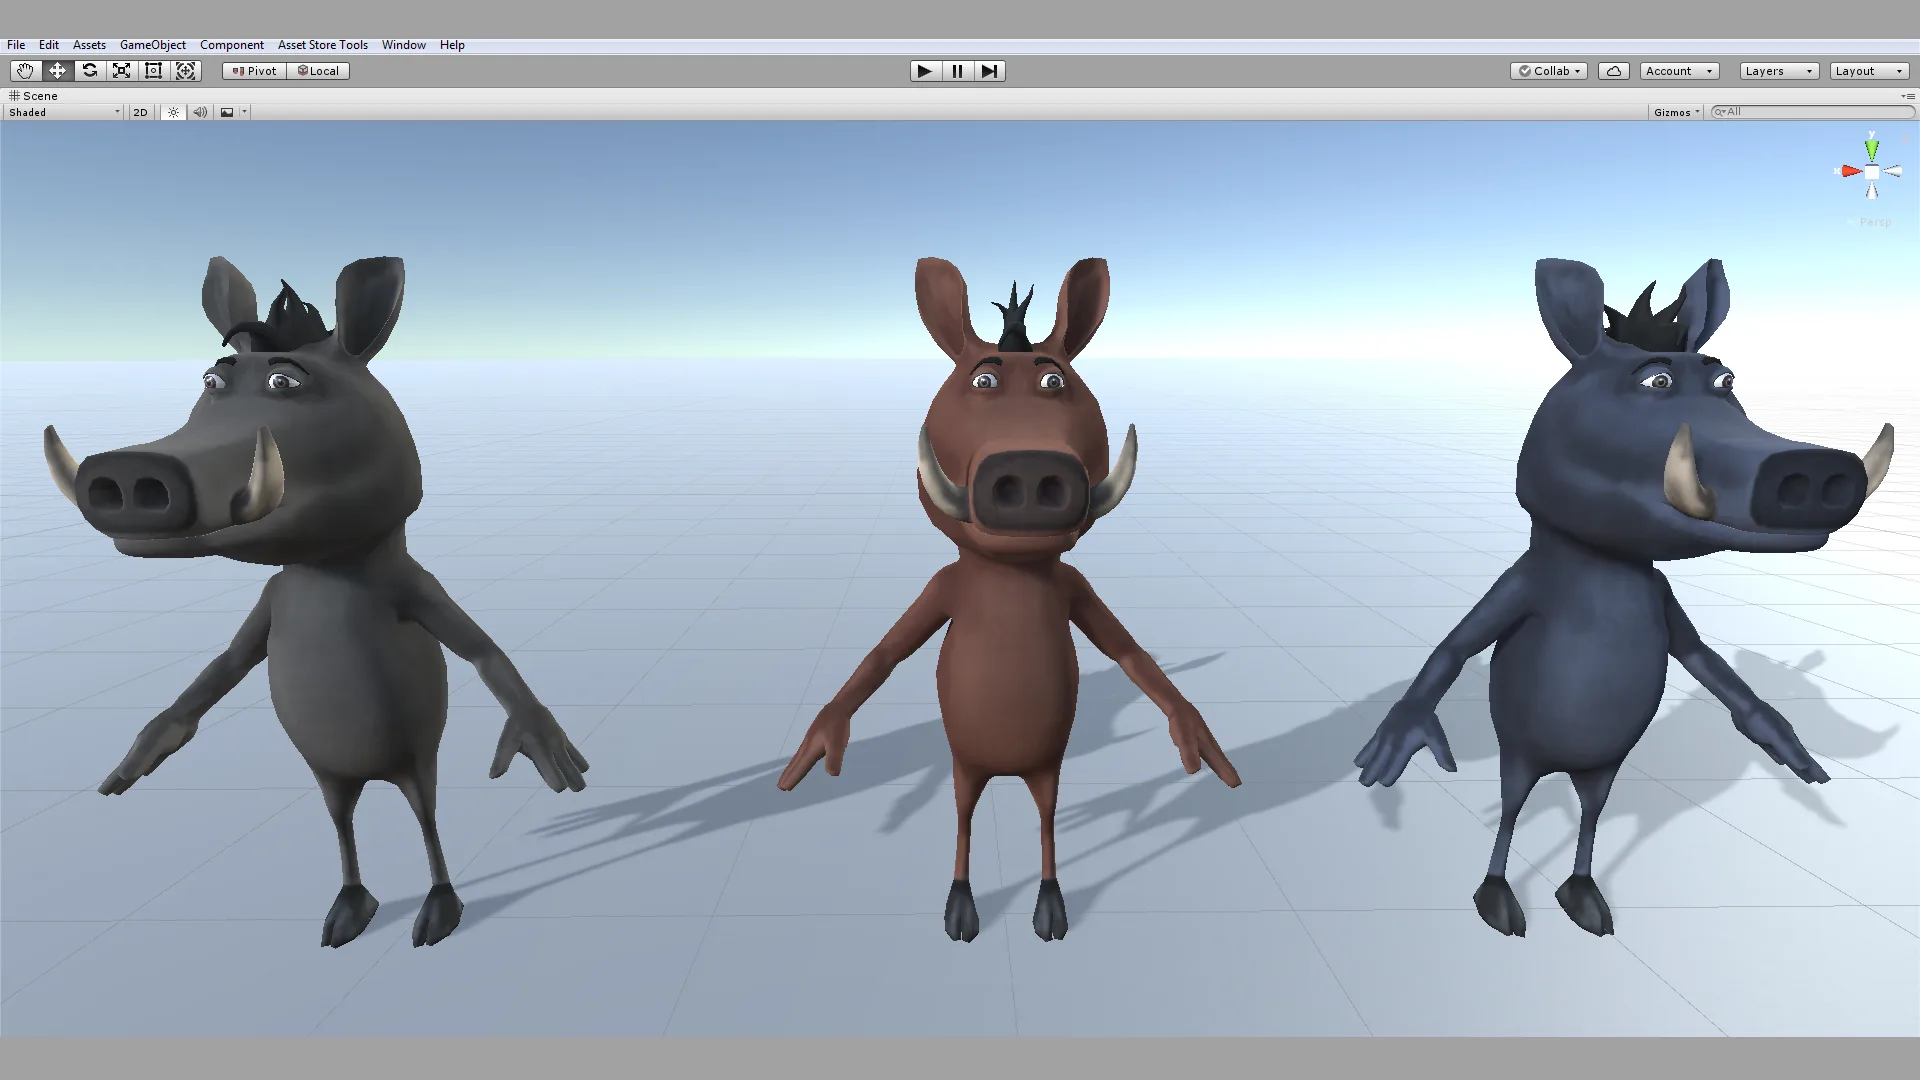Open the cloud Services button

click(x=1613, y=71)
